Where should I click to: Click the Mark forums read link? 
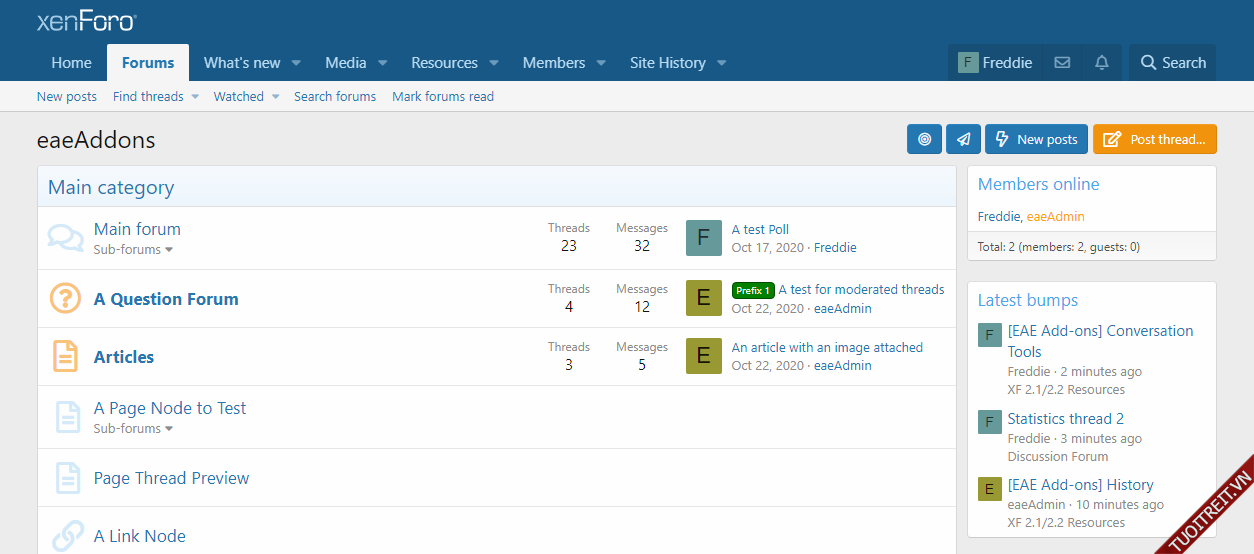[x=443, y=97]
